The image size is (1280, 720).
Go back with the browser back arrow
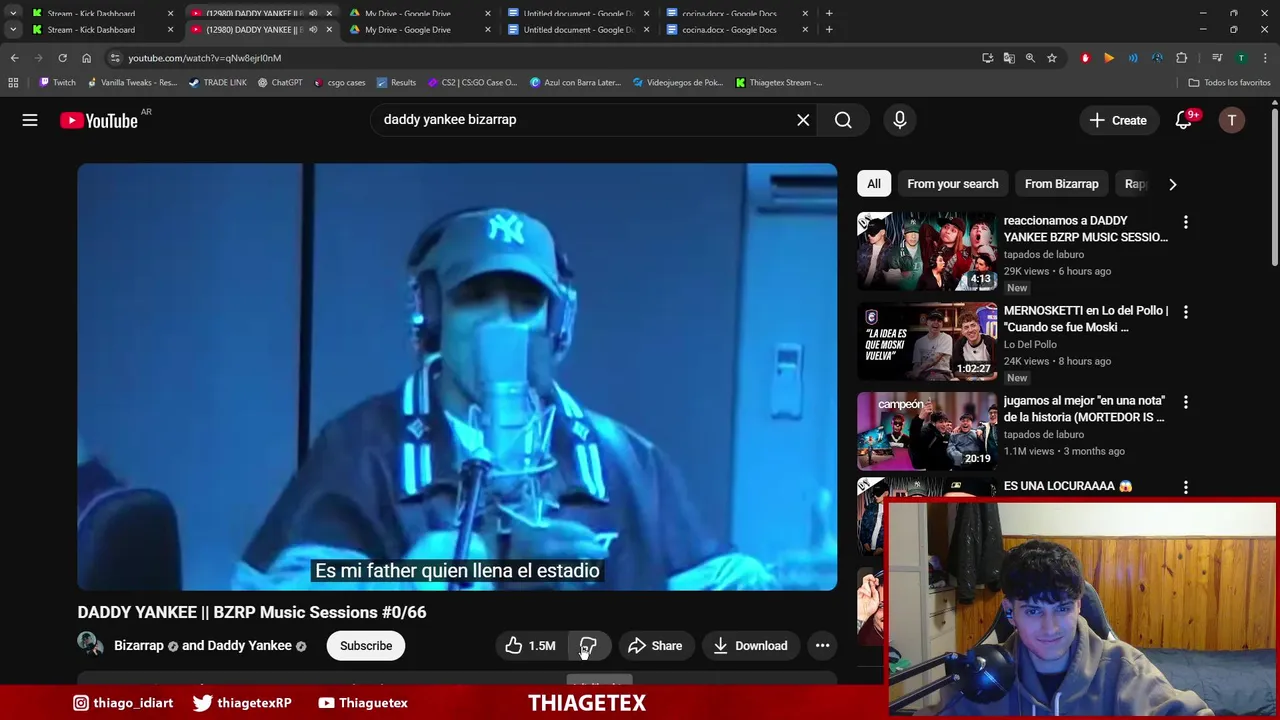click(14, 58)
